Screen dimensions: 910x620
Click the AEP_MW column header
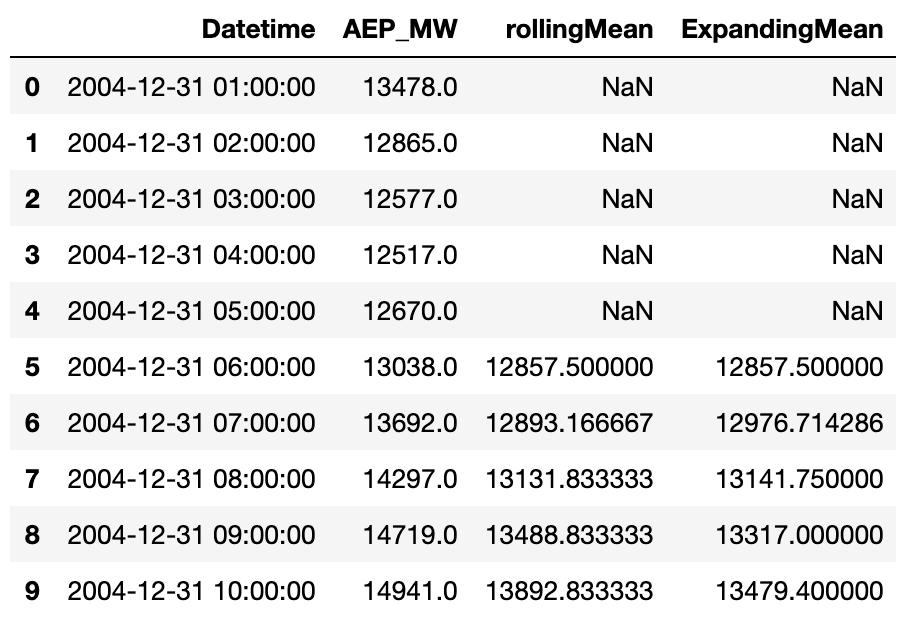(400, 29)
